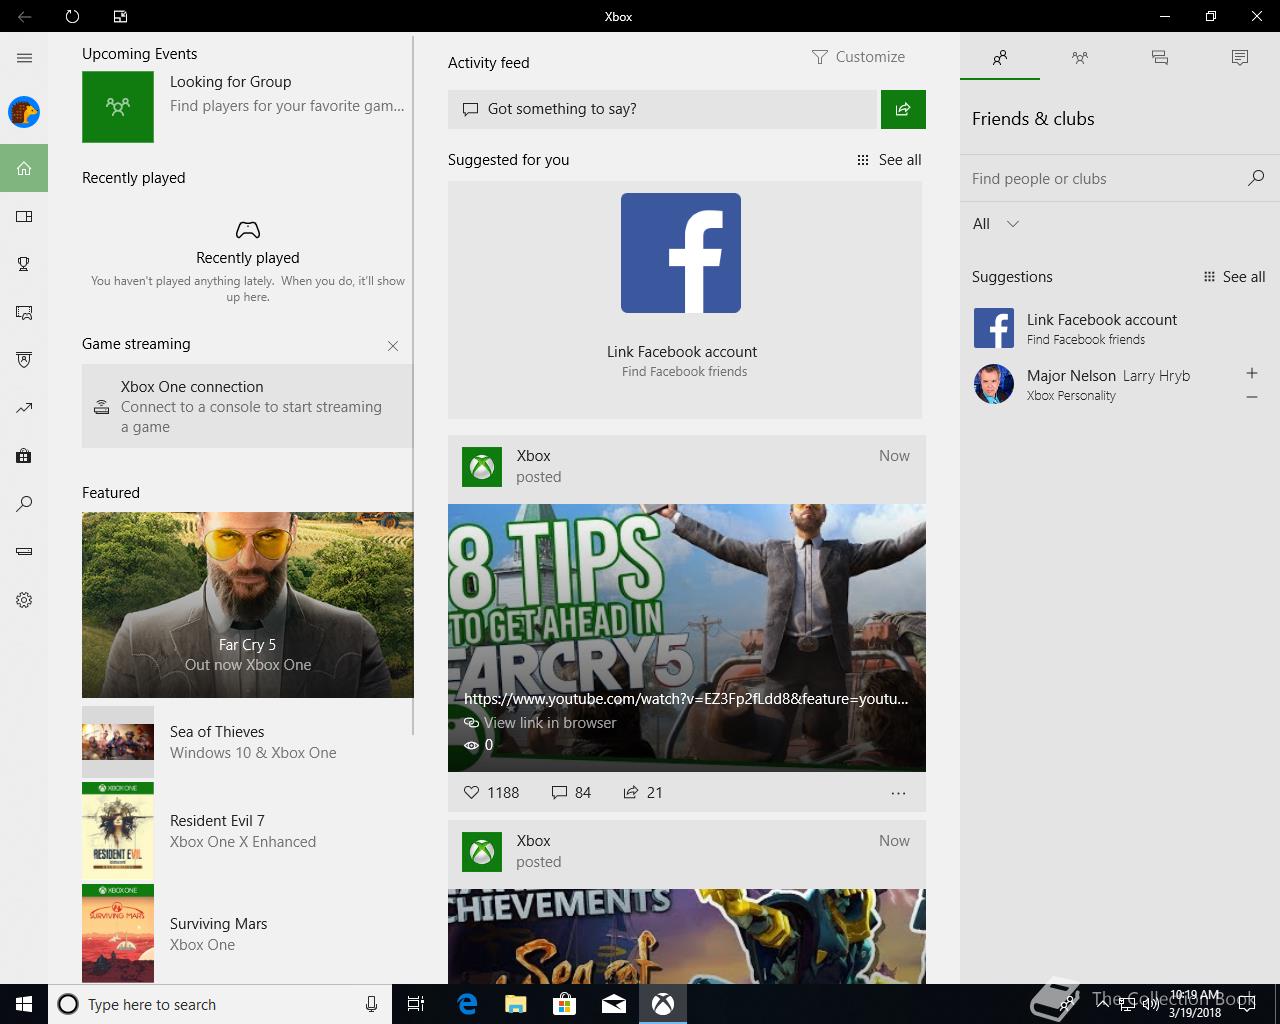Click the taskbar search box
Screen dimensions: 1280x1024
pos(219,1004)
